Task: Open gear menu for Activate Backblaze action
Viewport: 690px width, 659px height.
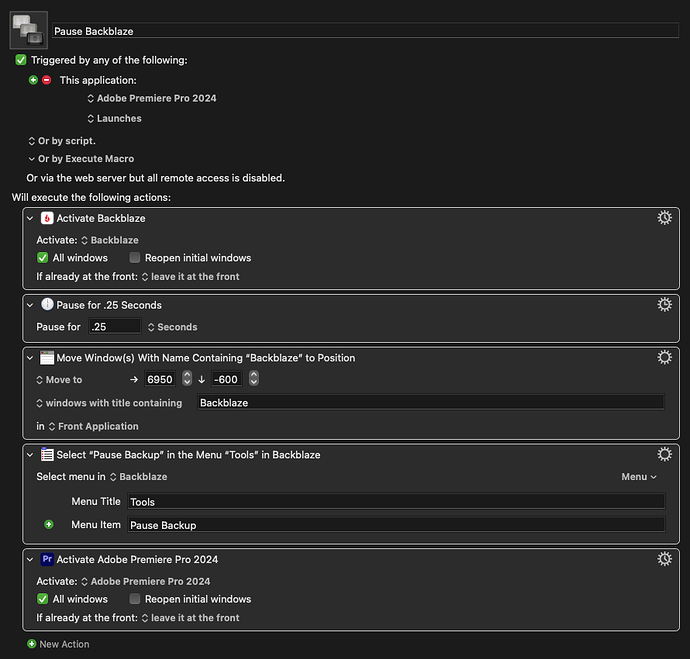Action: pos(663,218)
